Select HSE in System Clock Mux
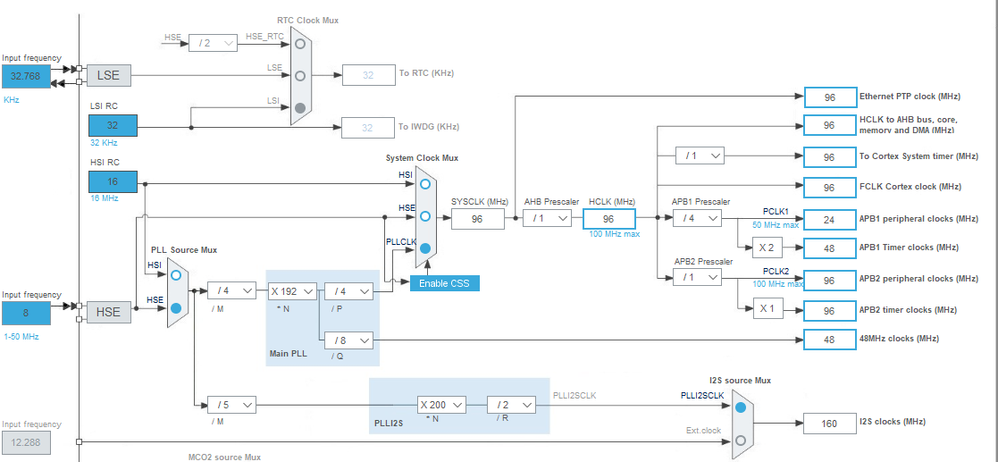Viewport: 998px width, 462px height. (425, 216)
